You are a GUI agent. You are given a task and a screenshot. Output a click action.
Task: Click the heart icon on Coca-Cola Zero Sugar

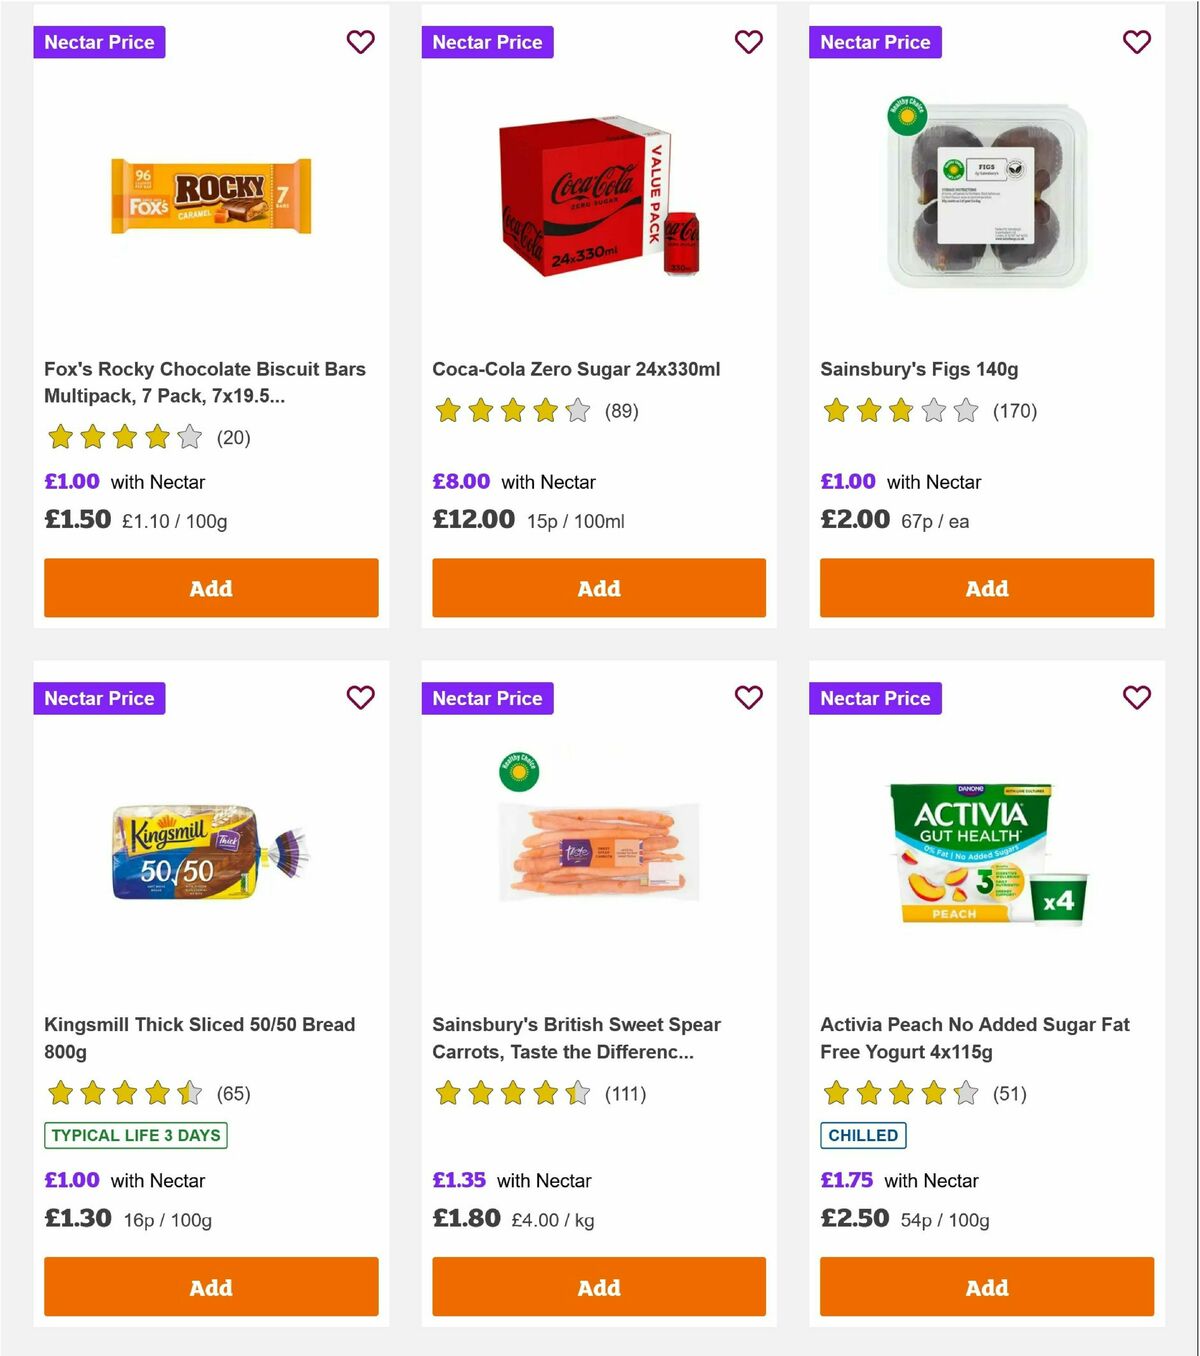click(748, 42)
